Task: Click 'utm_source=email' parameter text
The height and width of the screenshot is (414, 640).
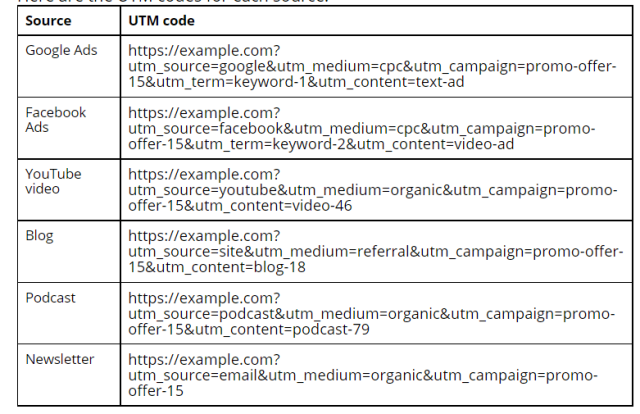Action: 193,376
